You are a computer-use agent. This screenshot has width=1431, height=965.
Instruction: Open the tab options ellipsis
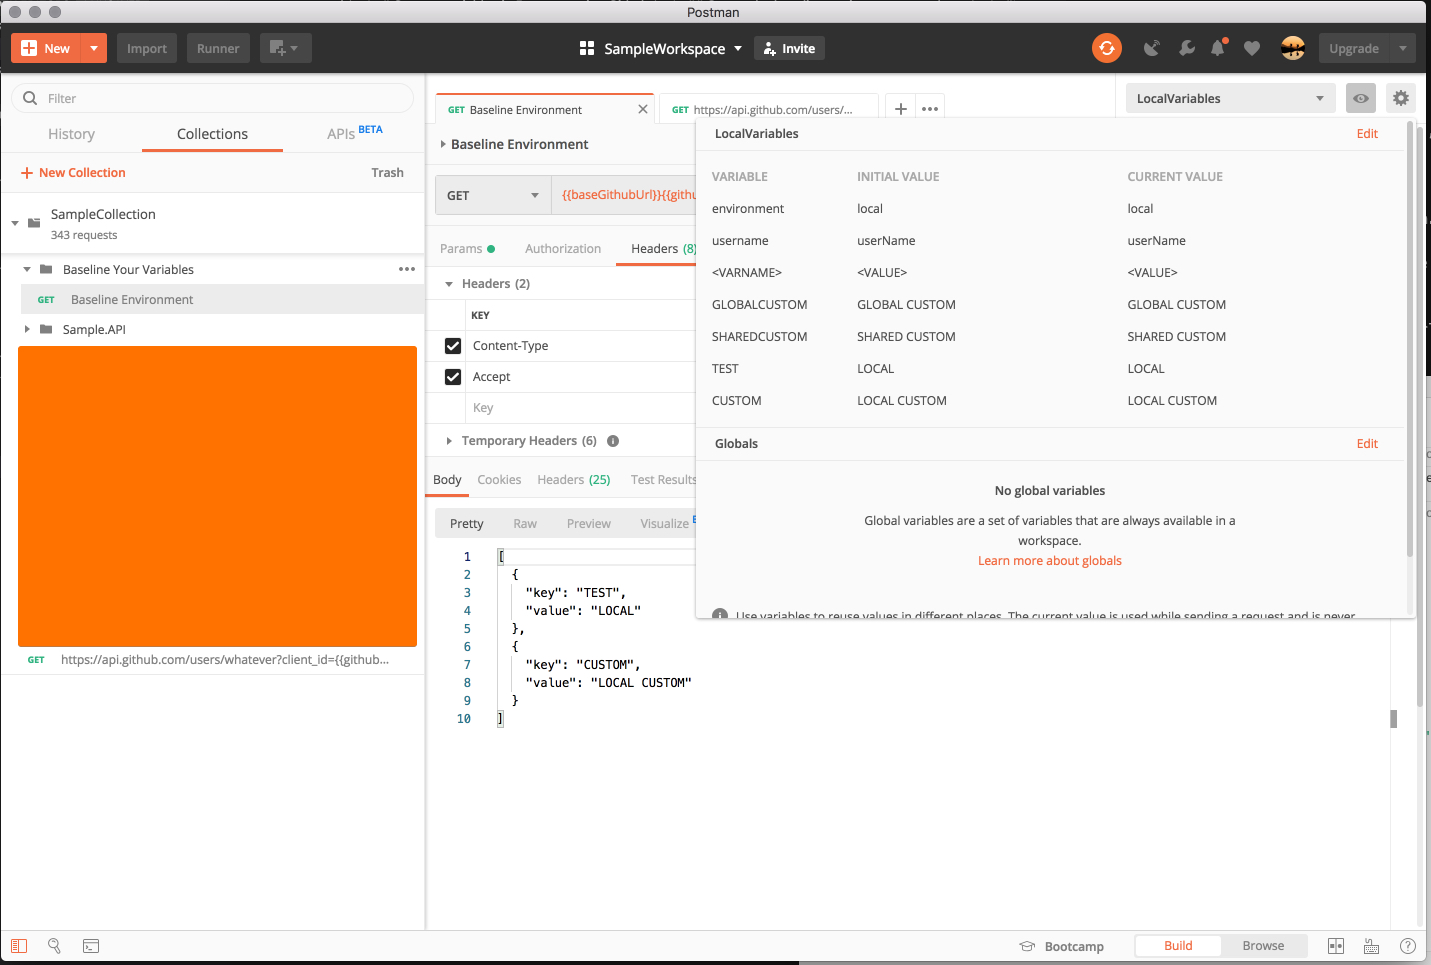point(930,109)
